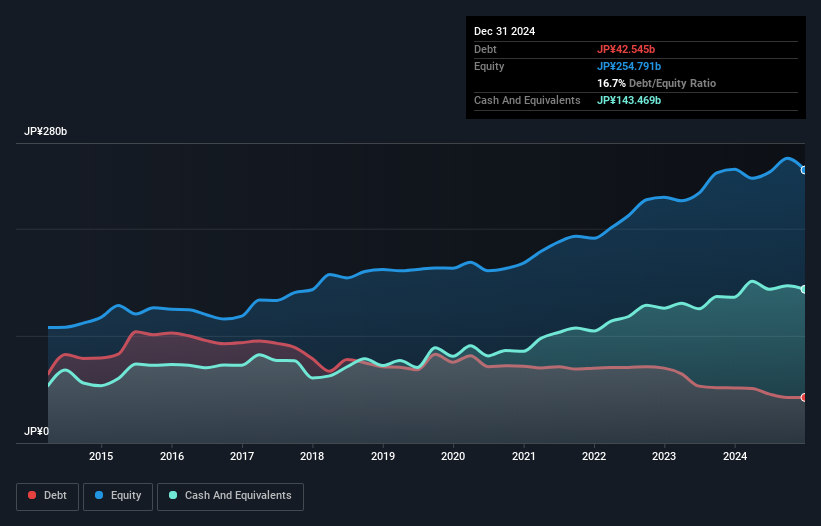Select the blue Equity endpoint marker
The height and width of the screenshot is (526, 821).
click(x=804, y=170)
